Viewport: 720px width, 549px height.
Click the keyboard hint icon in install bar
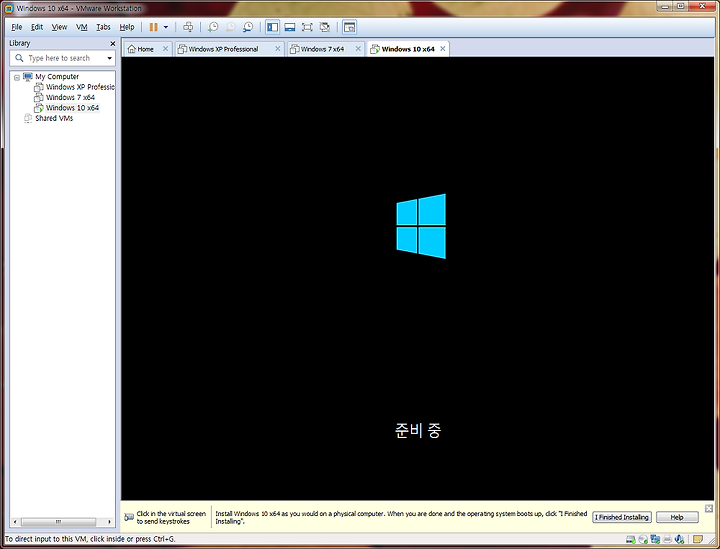(x=129, y=517)
